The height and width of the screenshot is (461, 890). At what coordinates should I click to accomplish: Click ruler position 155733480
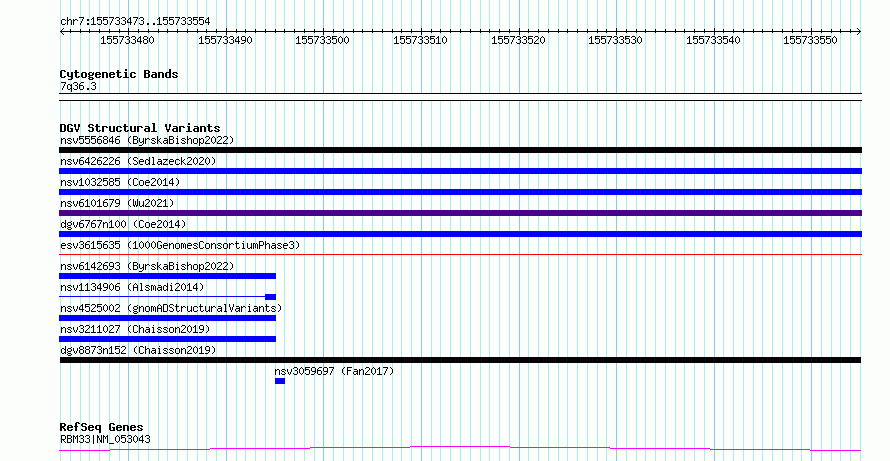click(x=127, y=40)
